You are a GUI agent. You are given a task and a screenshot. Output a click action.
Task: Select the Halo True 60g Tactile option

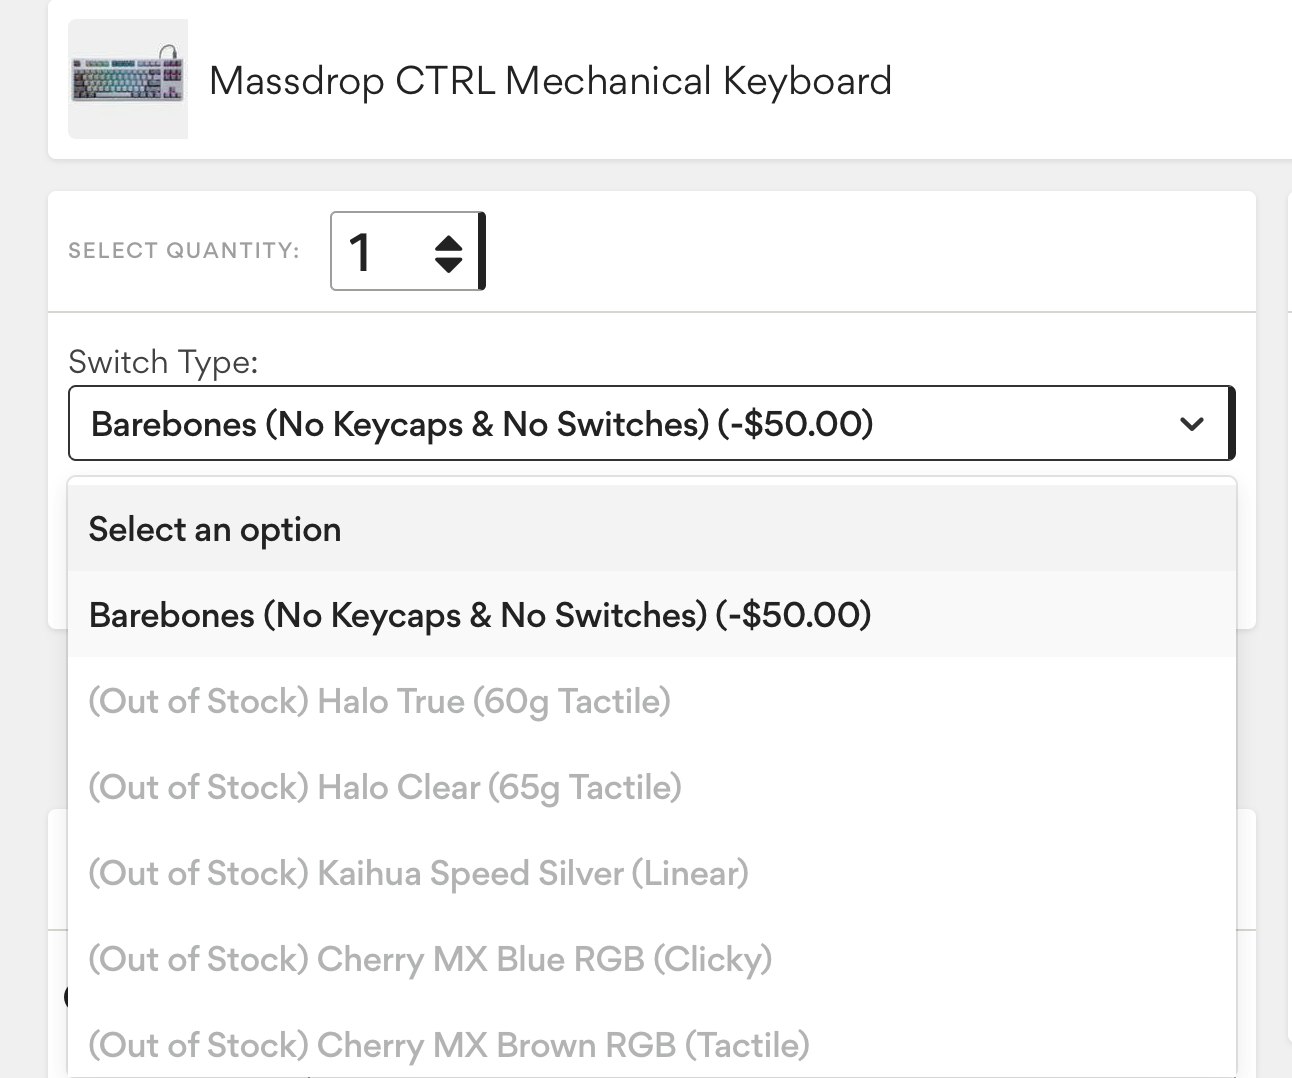[x=379, y=701]
